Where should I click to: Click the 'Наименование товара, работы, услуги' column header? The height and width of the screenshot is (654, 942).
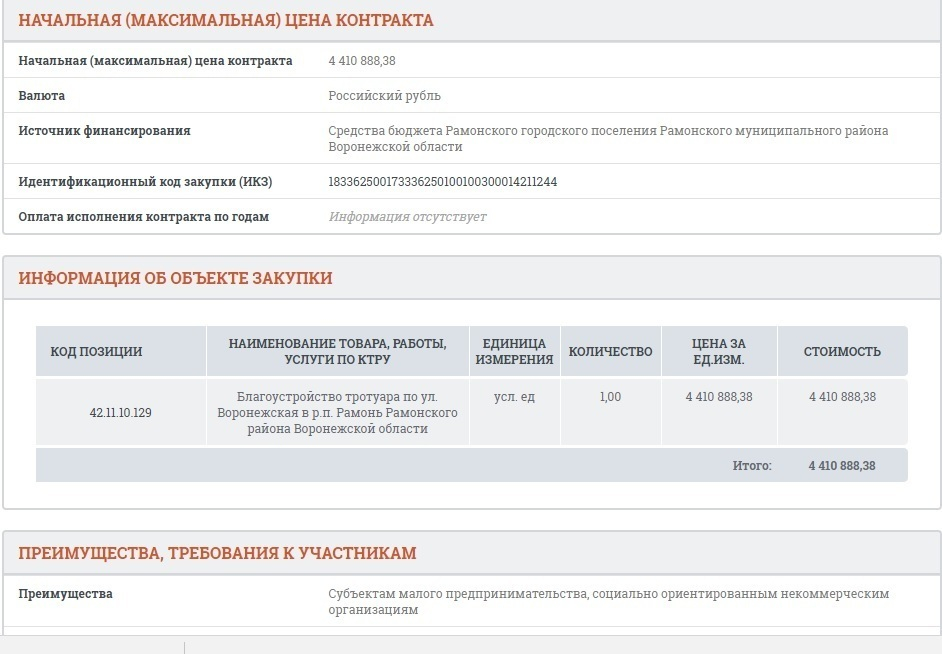click(x=337, y=352)
